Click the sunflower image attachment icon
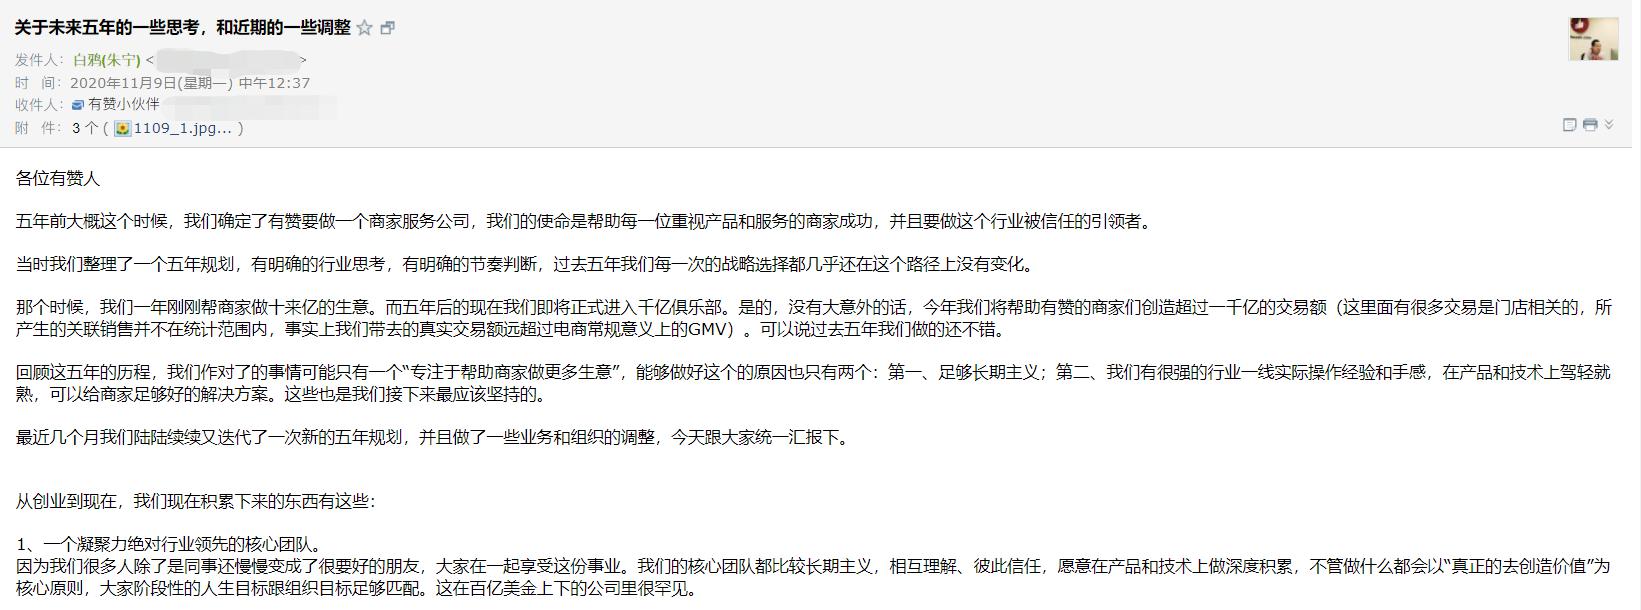 click(122, 128)
